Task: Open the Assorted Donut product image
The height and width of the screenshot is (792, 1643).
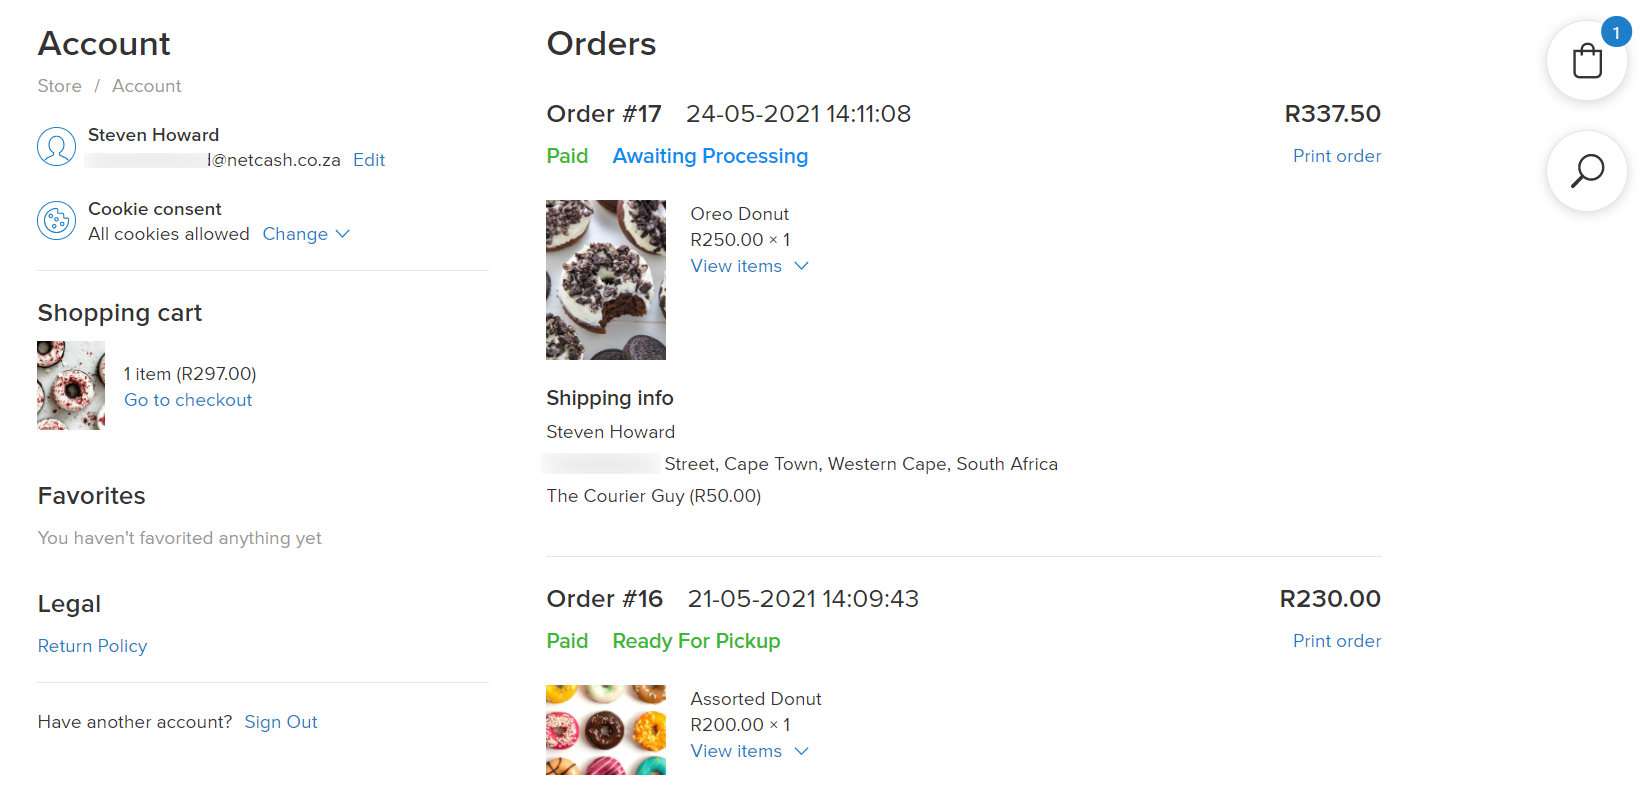Action: click(606, 730)
